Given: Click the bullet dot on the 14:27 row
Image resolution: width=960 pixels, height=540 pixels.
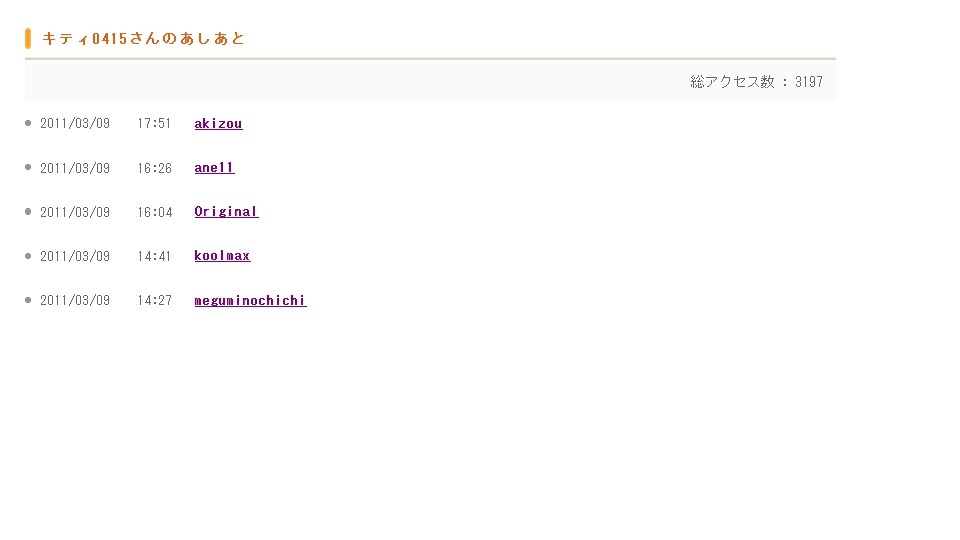Looking at the screenshot, I should (28, 299).
